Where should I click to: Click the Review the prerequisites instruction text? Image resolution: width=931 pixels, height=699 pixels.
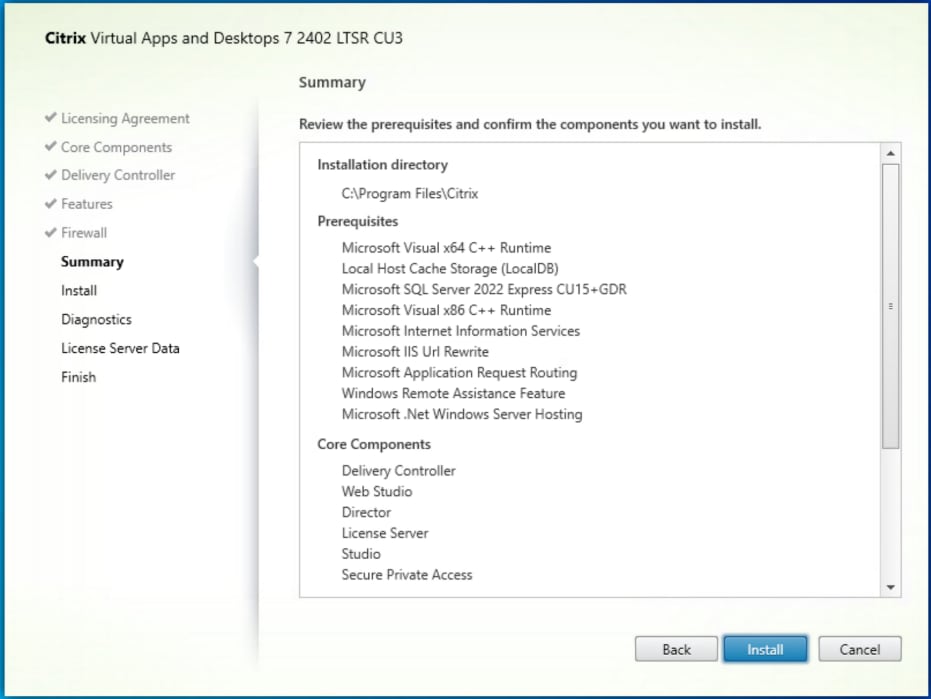click(530, 125)
